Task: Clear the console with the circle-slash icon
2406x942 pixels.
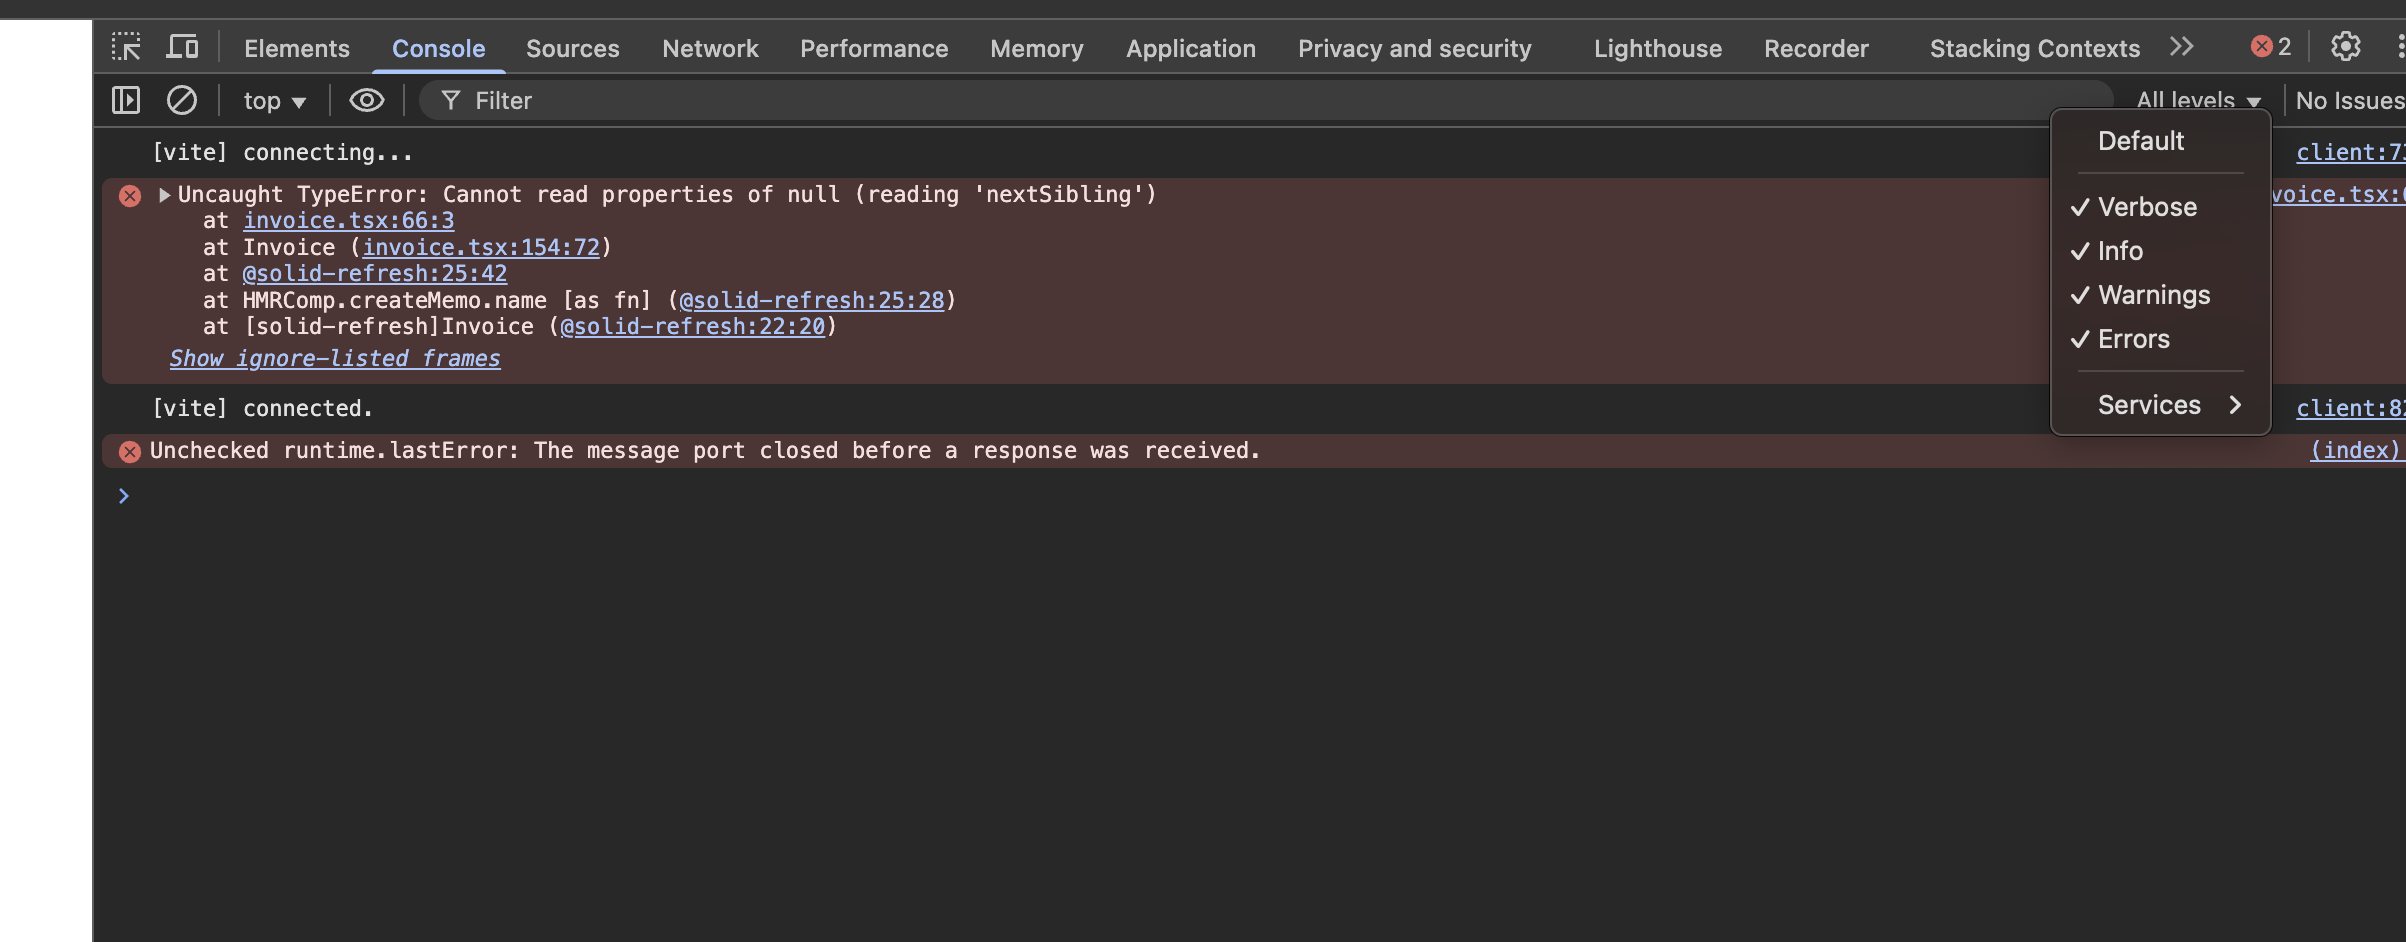Action: 181,100
